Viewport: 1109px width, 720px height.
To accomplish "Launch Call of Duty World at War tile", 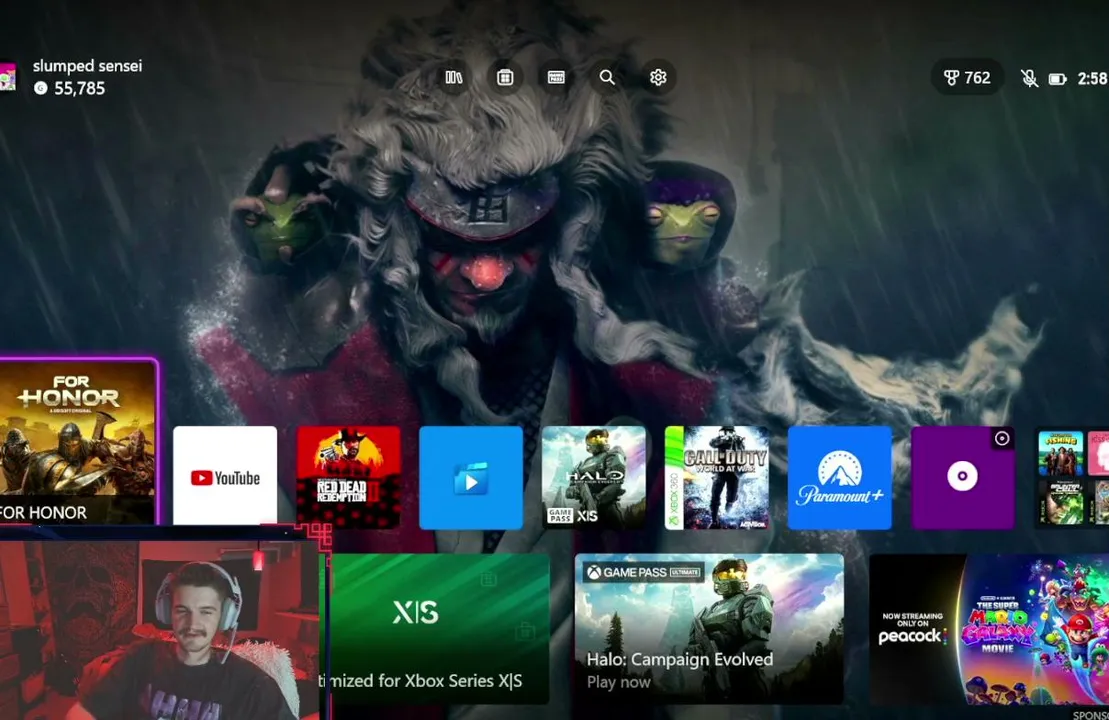I will coord(717,477).
